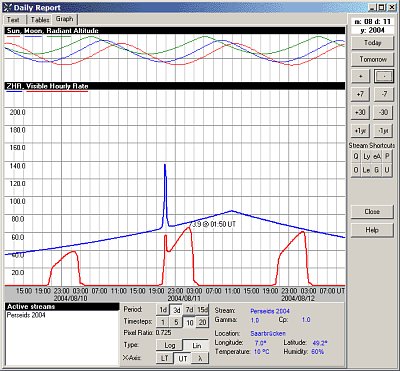
Task: Advance date with +30 button
Action: 360,112
